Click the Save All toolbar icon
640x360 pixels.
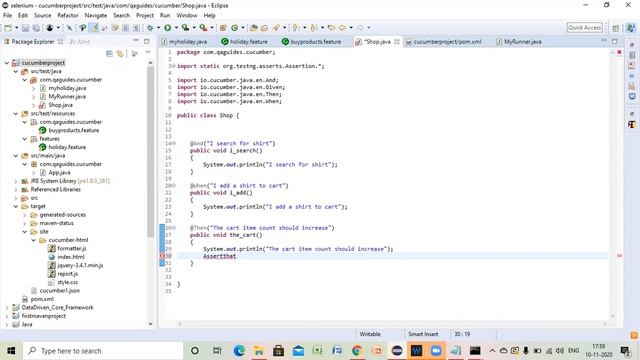(36, 28)
